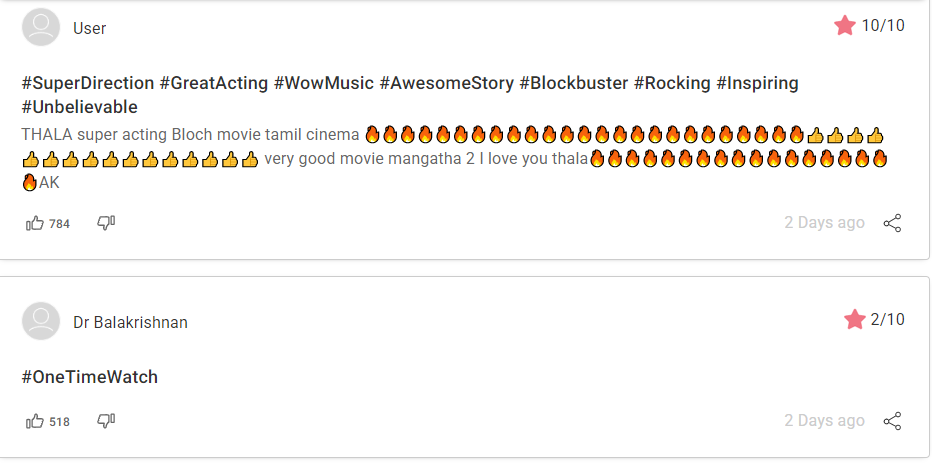Viewport: 932px width, 467px height.
Task: Open the #OneTimeWatch hashtag
Action: tap(90, 377)
